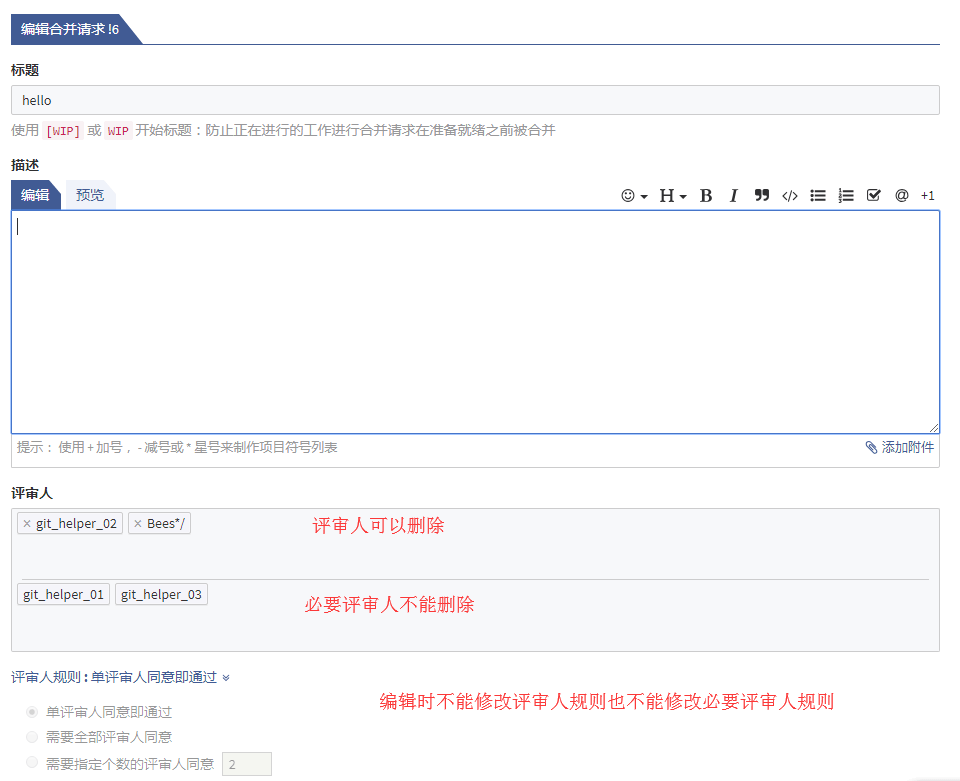The height and width of the screenshot is (781, 960).
Task: Insert an unordered bullet list
Action: point(818,196)
